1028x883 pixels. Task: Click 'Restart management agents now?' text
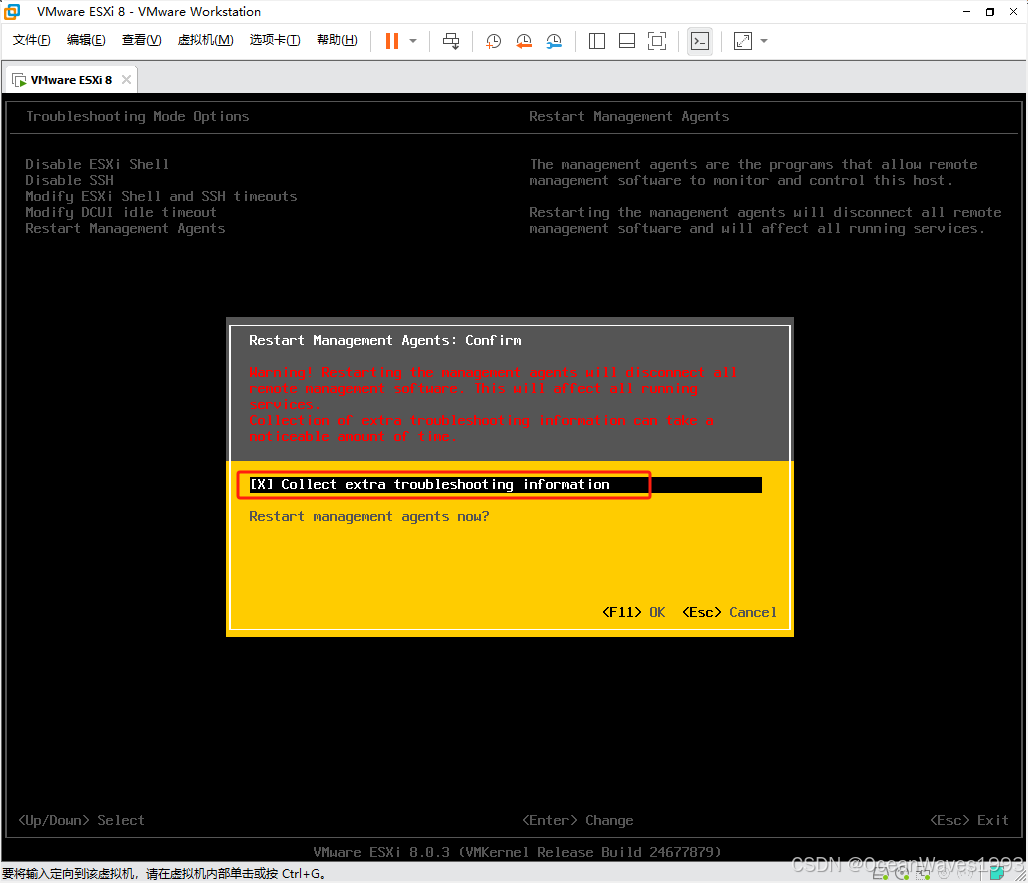[369, 517]
